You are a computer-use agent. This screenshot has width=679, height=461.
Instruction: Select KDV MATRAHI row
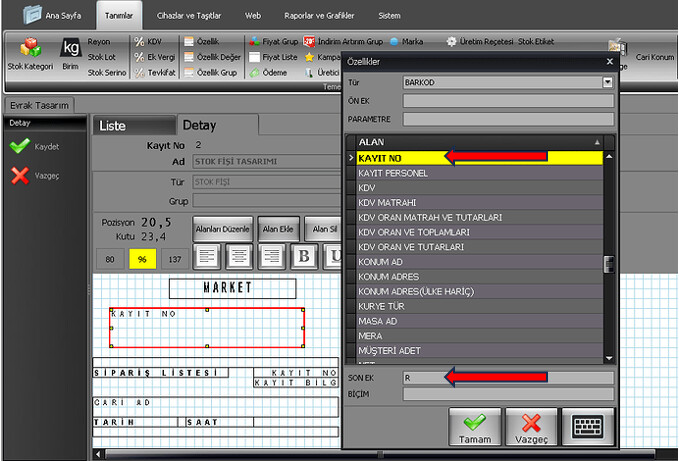[x=479, y=203]
